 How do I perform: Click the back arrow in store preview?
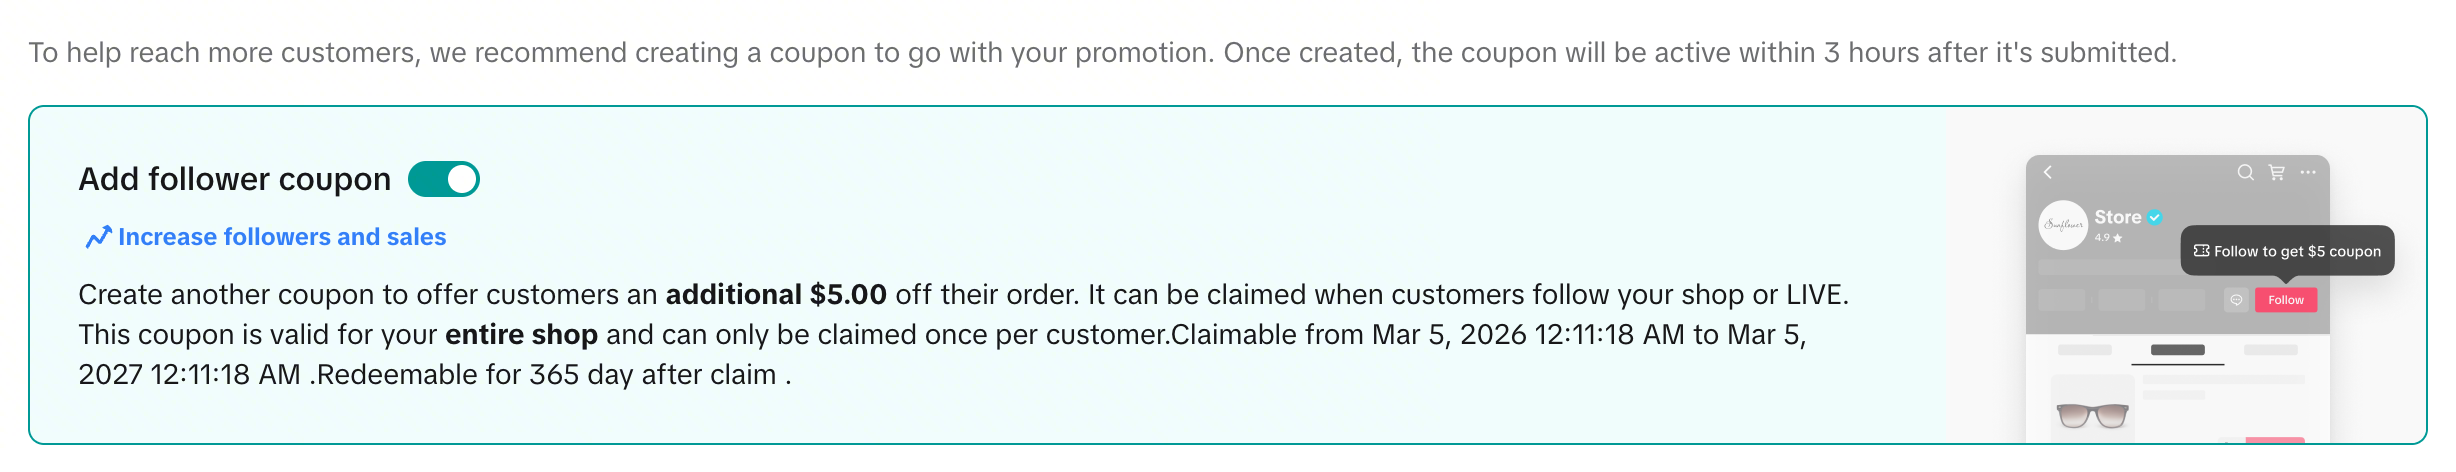click(x=2048, y=172)
